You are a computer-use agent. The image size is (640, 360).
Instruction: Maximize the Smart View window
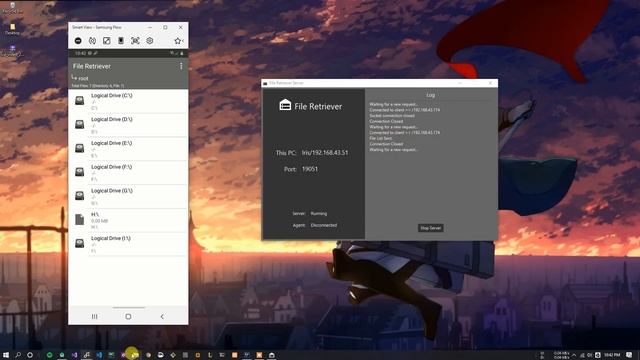(x=165, y=27)
